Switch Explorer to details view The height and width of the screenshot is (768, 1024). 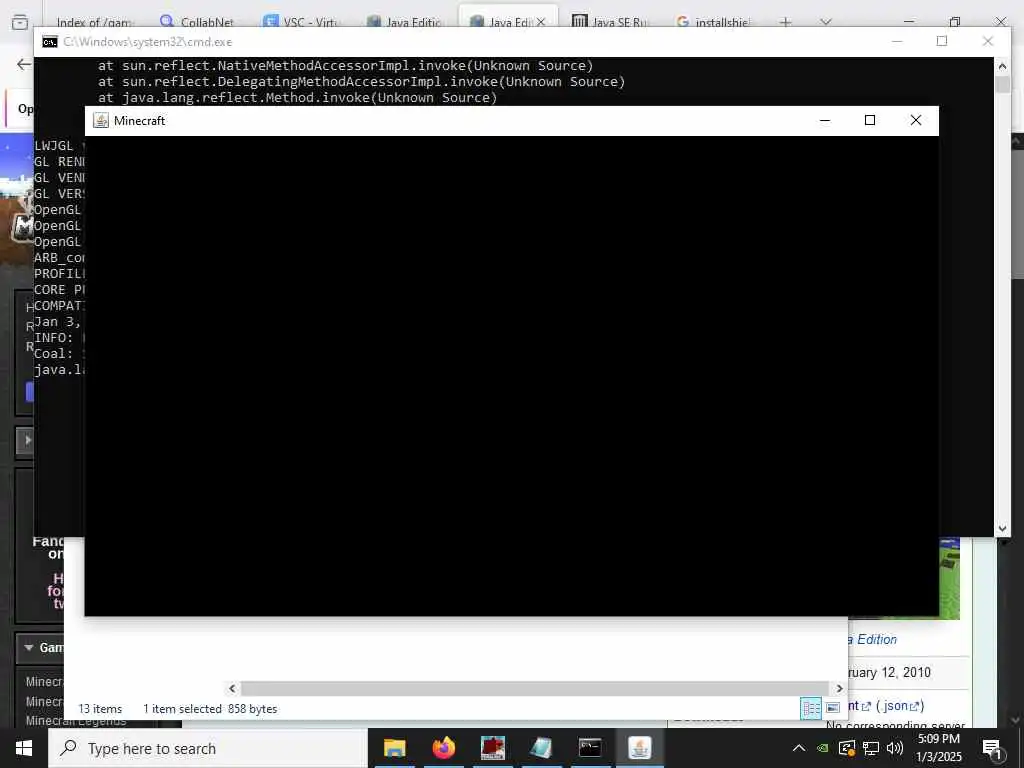(x=811, y=708)
